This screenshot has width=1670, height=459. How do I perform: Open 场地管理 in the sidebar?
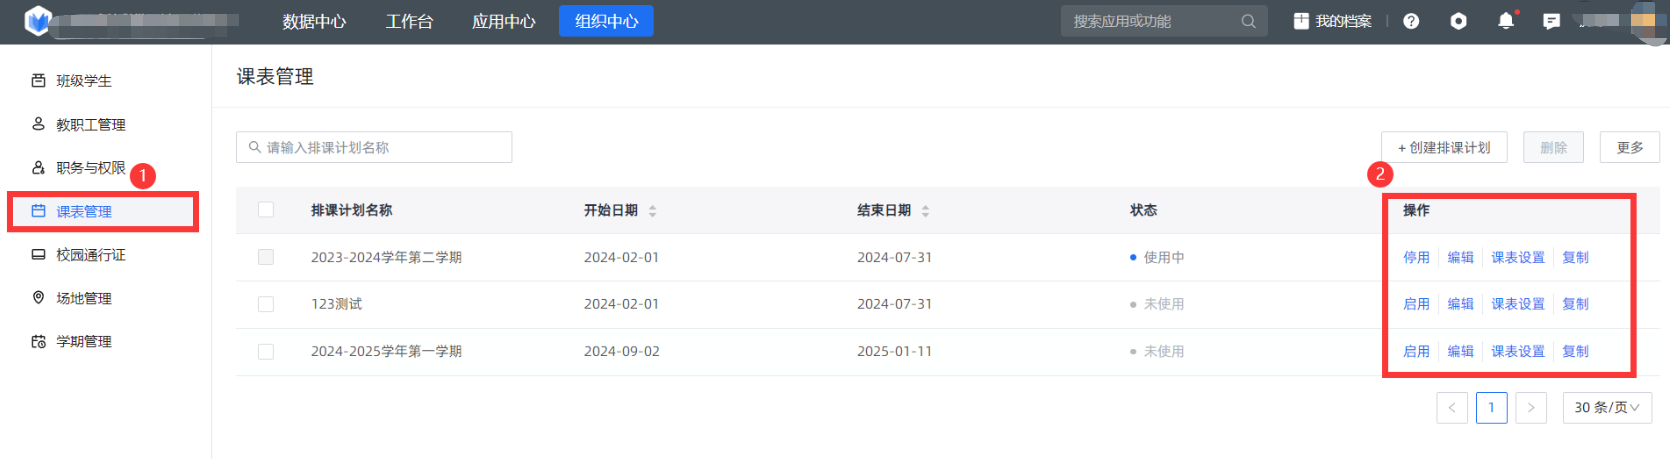pos(84,298)
